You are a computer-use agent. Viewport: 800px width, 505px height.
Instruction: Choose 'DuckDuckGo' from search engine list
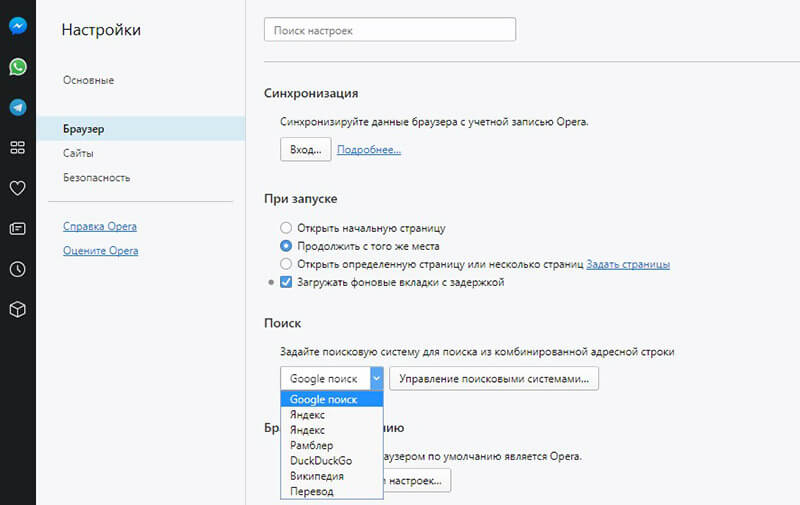332,461
